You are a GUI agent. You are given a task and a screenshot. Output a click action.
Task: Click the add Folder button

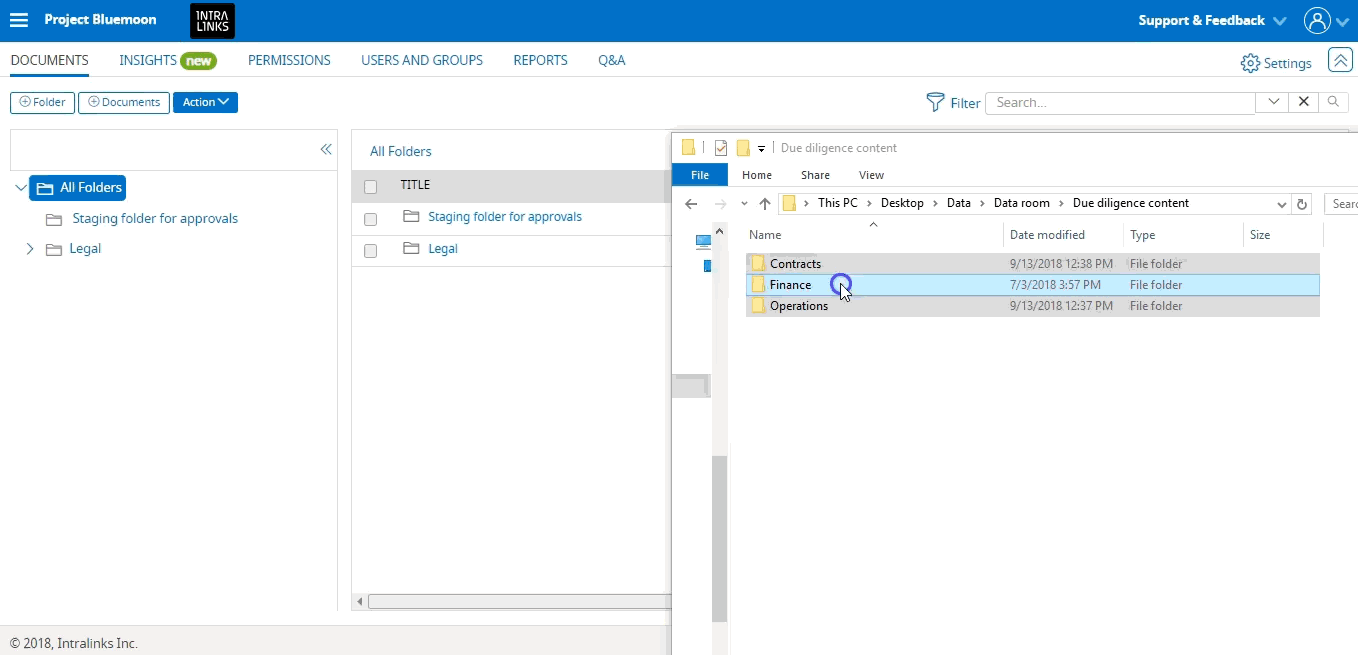click(x=42, y=102)
